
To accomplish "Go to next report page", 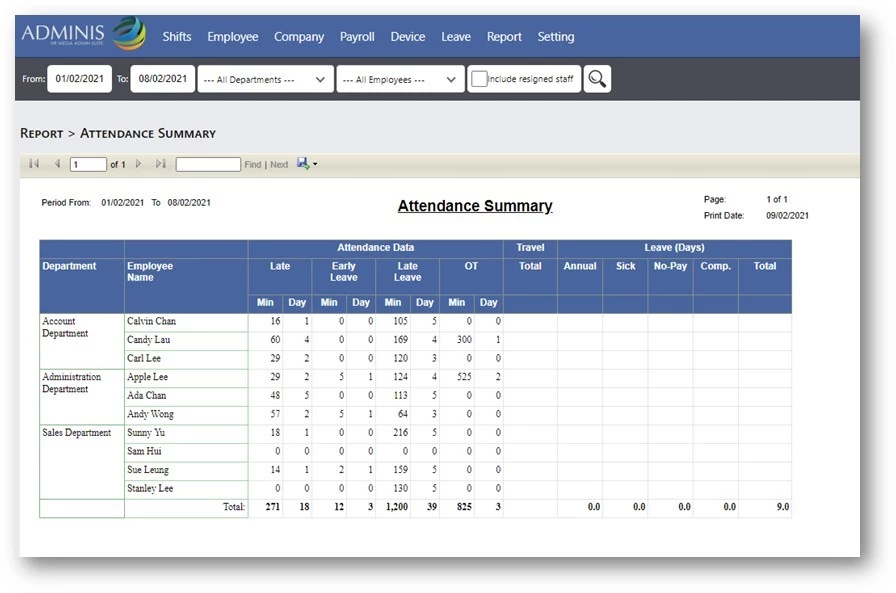I will click(138, 164).
